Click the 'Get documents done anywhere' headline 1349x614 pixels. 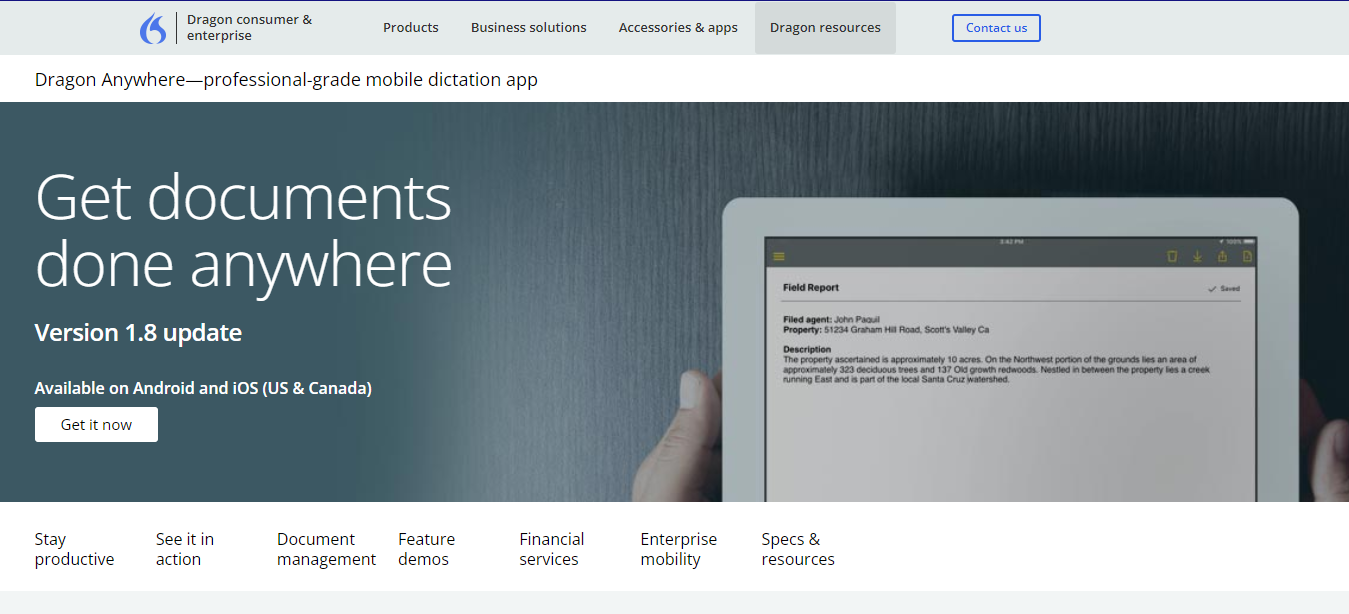pyautogui.click(x=244, y=230)
